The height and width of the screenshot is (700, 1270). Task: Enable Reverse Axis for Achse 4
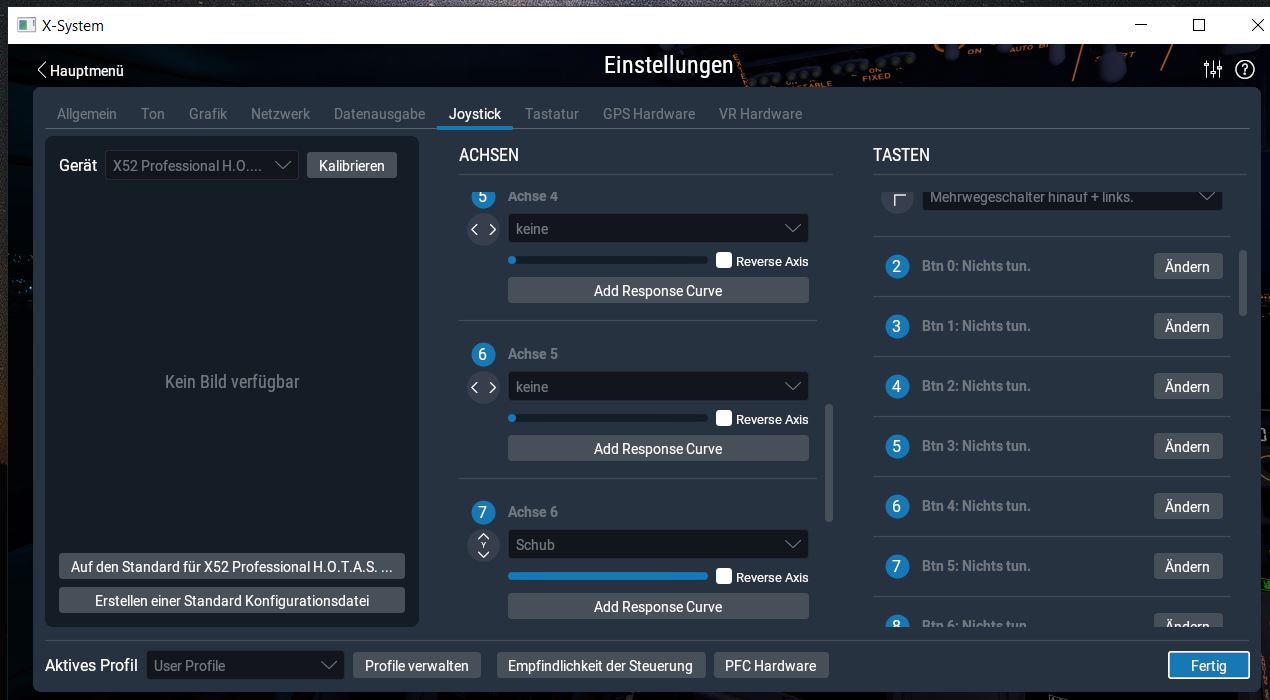pos(724,260)
